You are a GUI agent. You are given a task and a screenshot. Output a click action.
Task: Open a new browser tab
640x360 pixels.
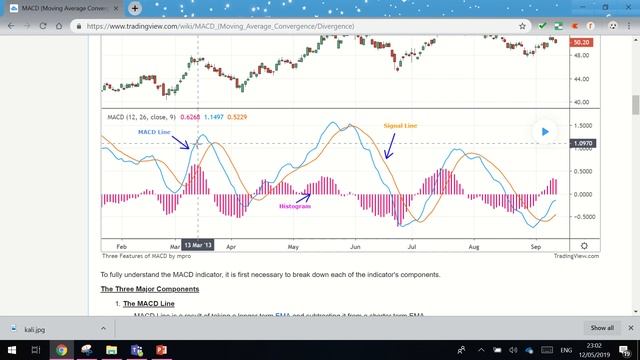(135, 8)
